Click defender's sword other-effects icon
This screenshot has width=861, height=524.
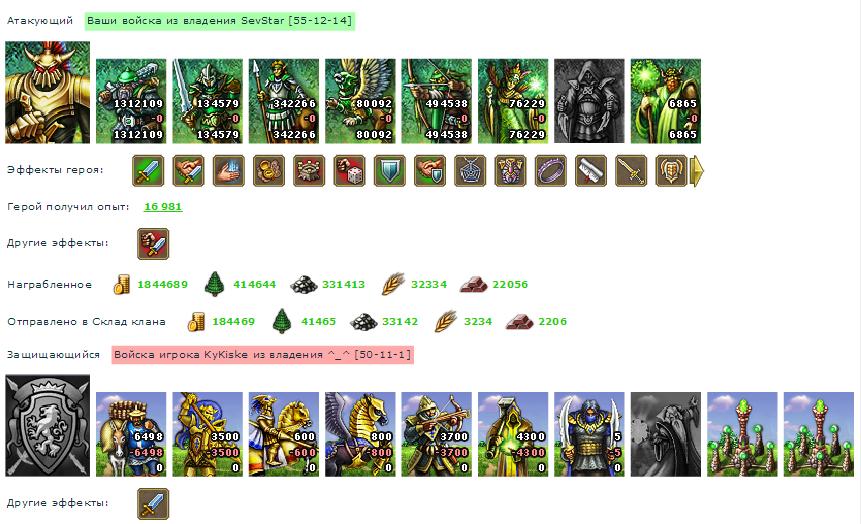(x=153, y=504)
